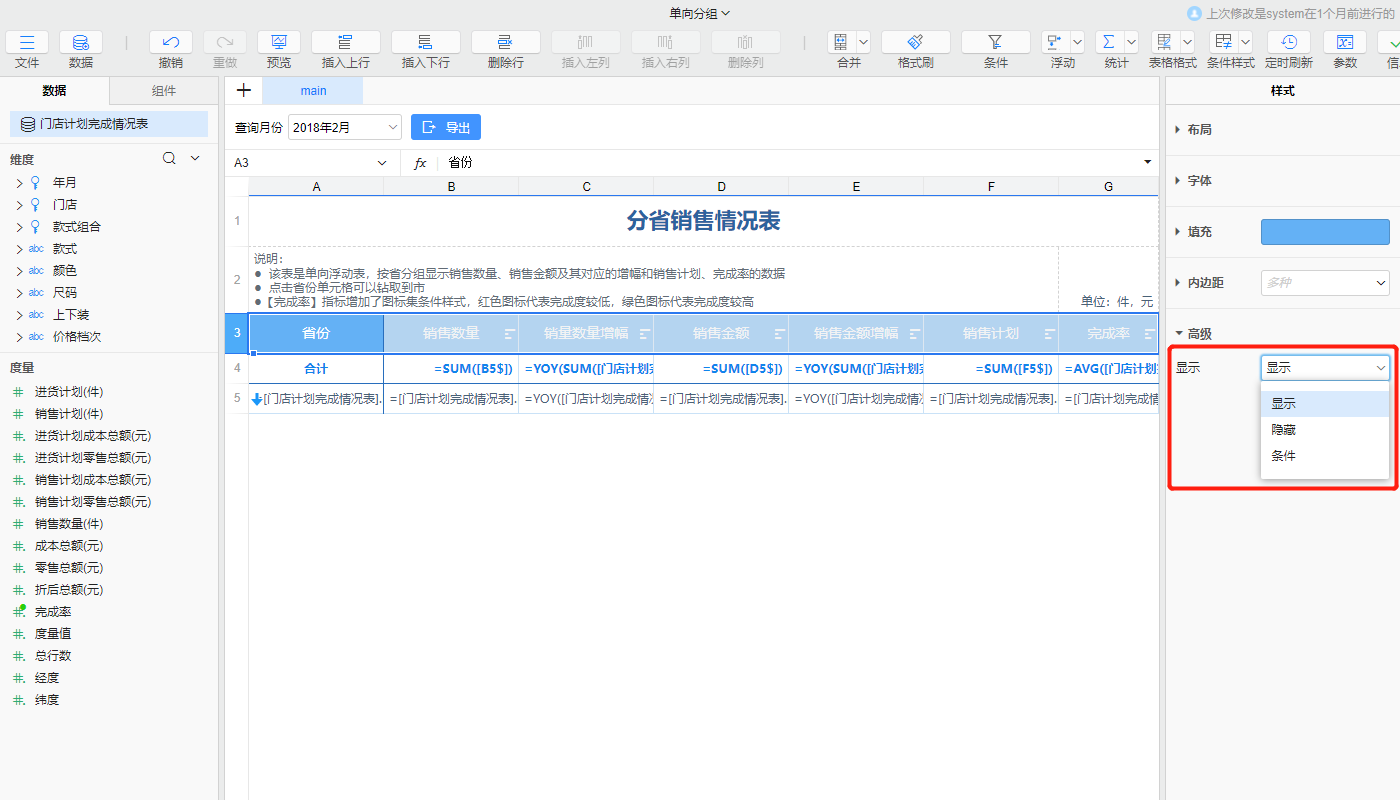Choose 隐藏 in the display dropdown list
The height and width of the screenshot is (800, 1400).
tap(1283, 430)
